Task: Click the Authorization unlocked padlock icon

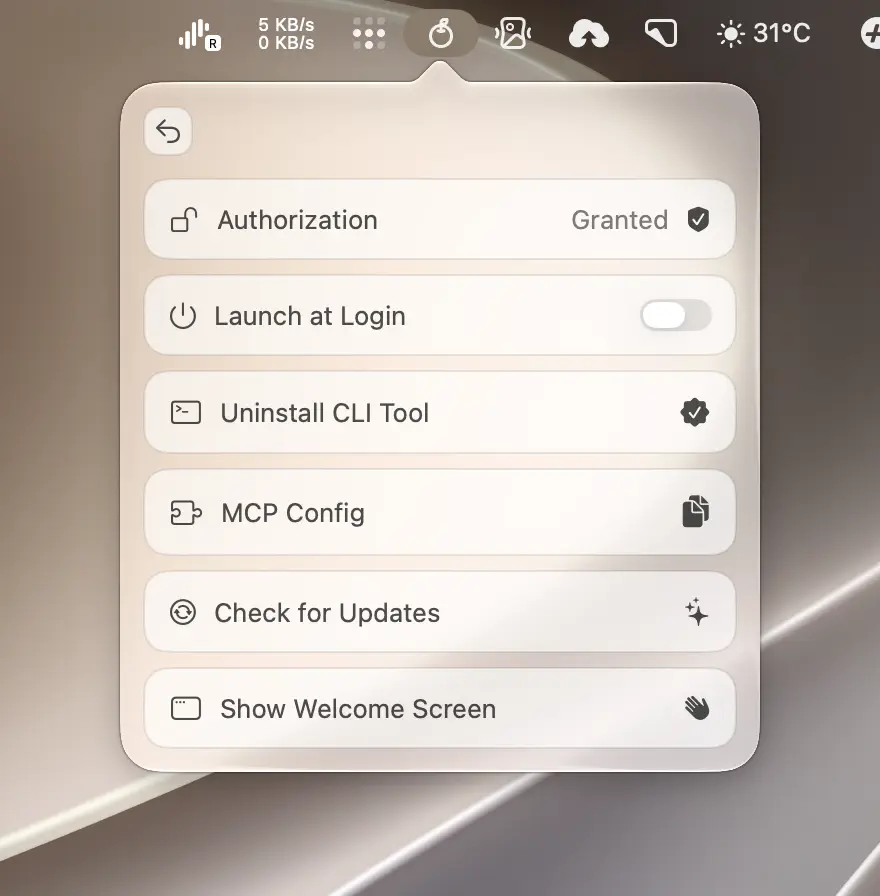Action: [183, 220]
